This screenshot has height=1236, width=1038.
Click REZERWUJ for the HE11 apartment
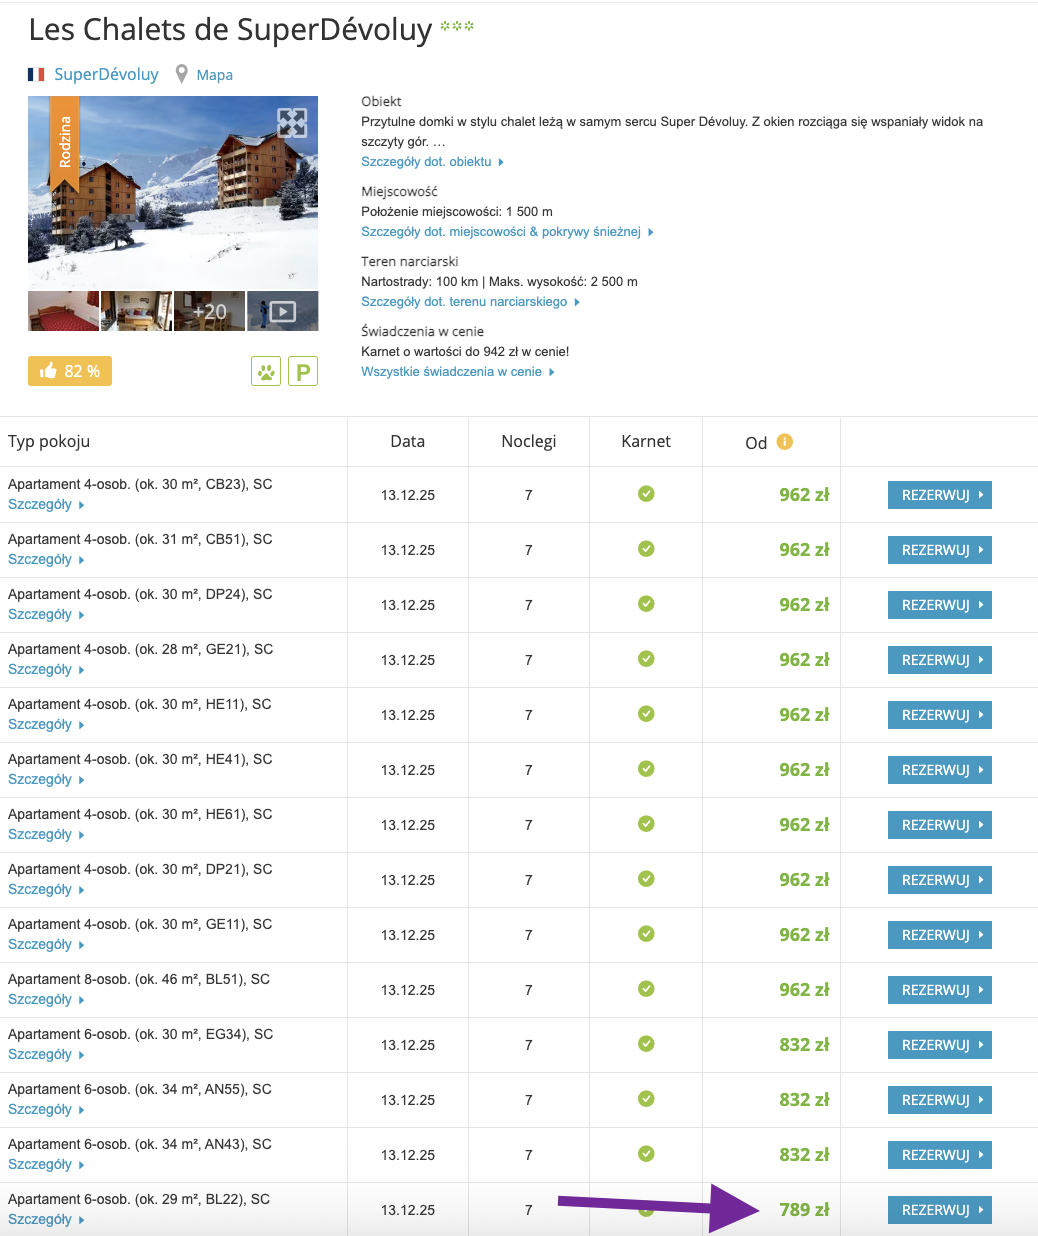[940, 715]
